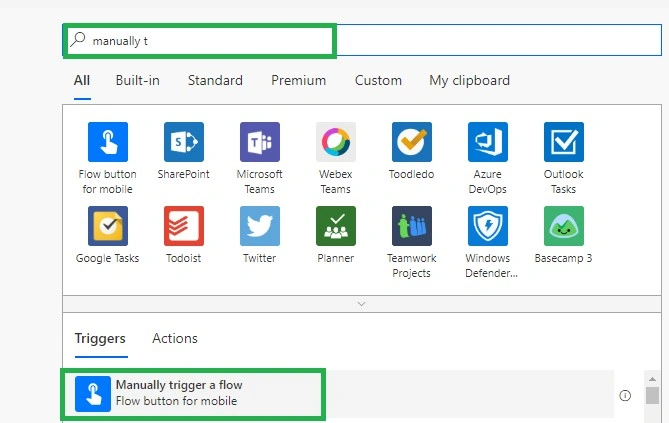Open the Flow button for mobile connector
669x423 pixels.
click(108, 142)
